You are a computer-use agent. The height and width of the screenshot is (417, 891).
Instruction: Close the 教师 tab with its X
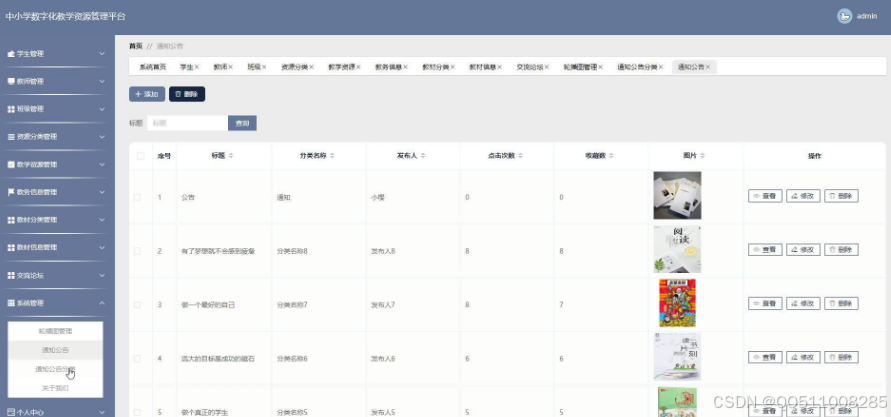(231, 67)
